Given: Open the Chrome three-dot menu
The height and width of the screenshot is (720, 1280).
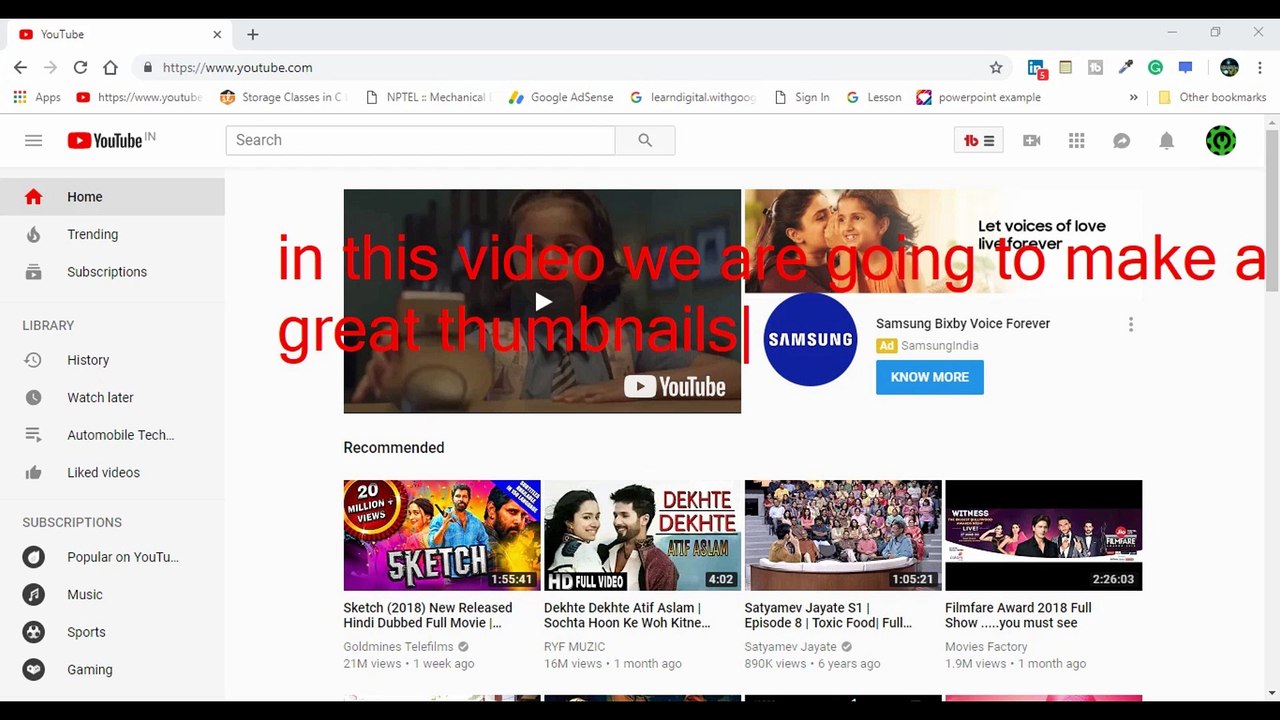Looking at the screenshot, I should click(1259, 68).
